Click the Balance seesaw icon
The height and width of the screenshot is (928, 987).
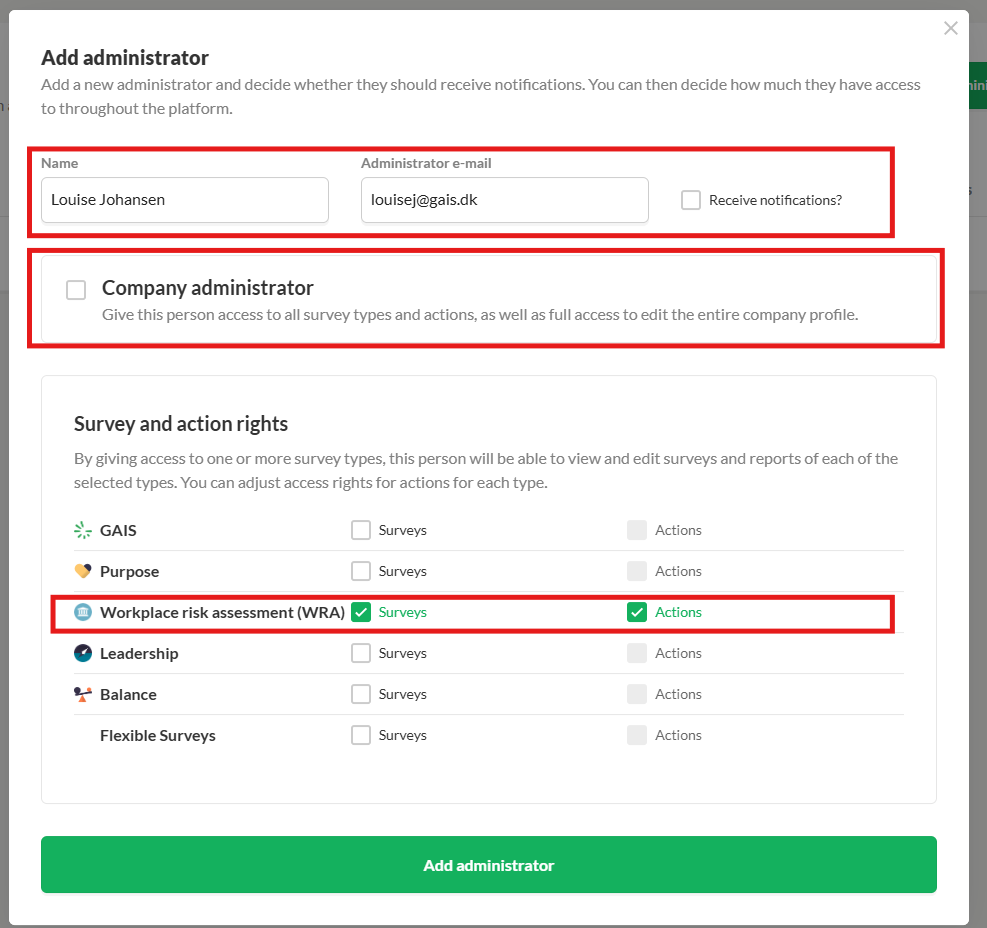[82, 694]
